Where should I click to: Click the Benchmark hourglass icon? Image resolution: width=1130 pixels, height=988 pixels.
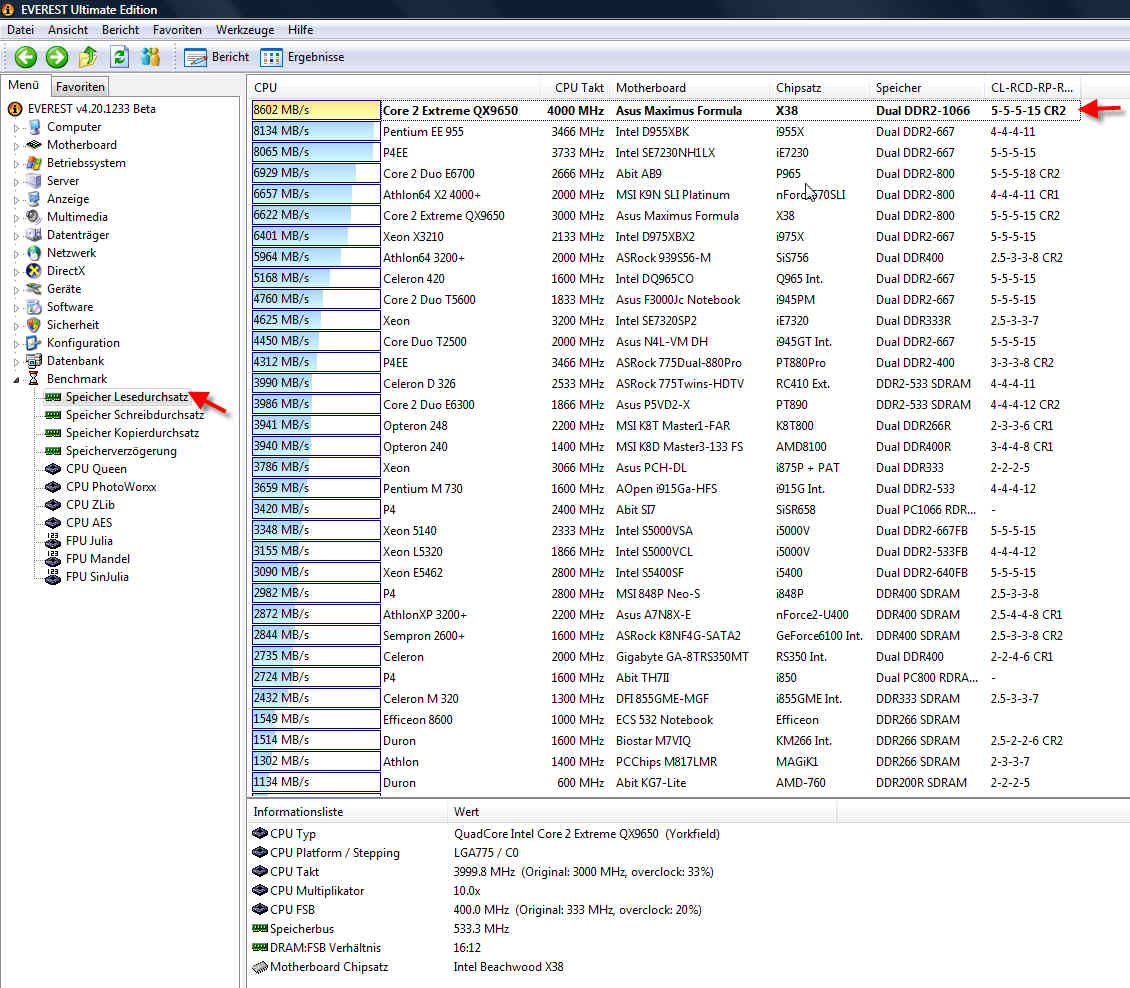point(33,379)
